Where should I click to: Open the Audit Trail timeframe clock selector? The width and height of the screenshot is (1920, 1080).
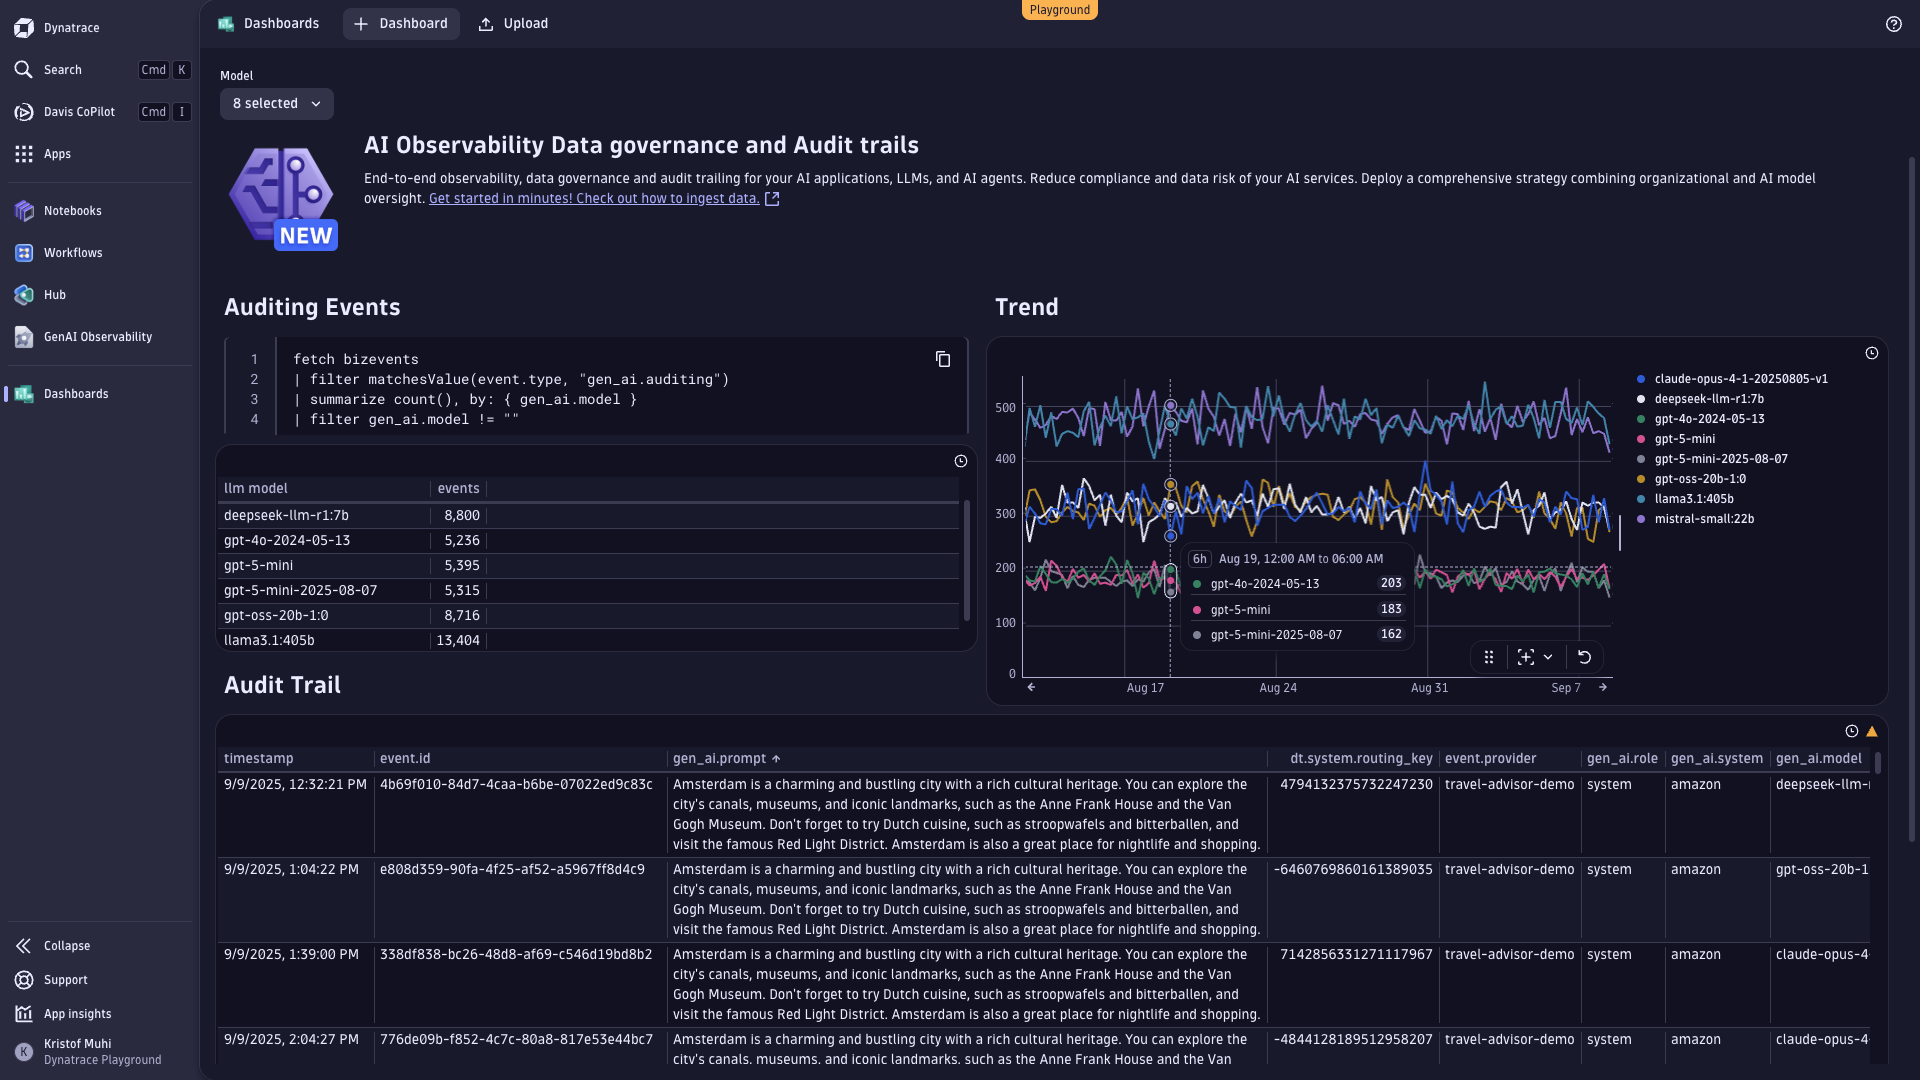point(1852,731)
